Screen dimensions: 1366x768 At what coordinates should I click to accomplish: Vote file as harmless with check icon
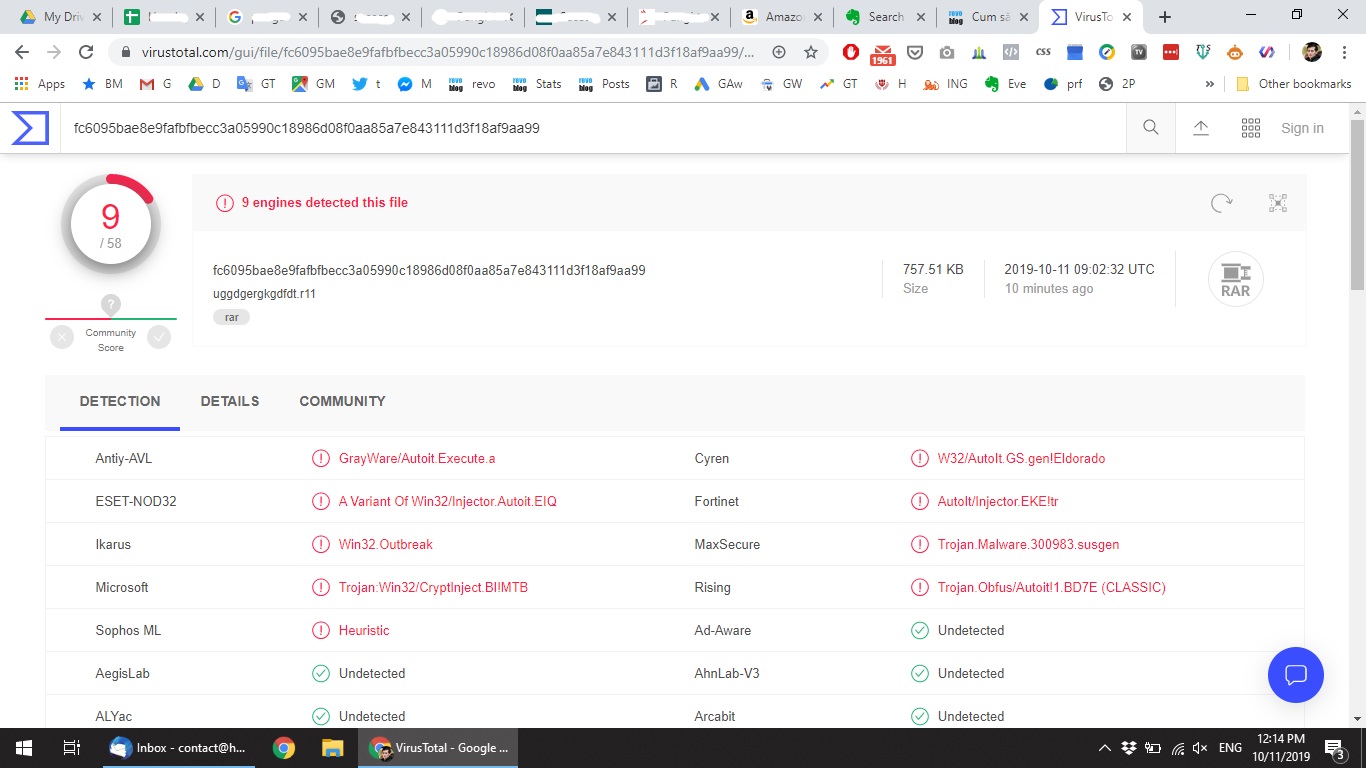159,337
